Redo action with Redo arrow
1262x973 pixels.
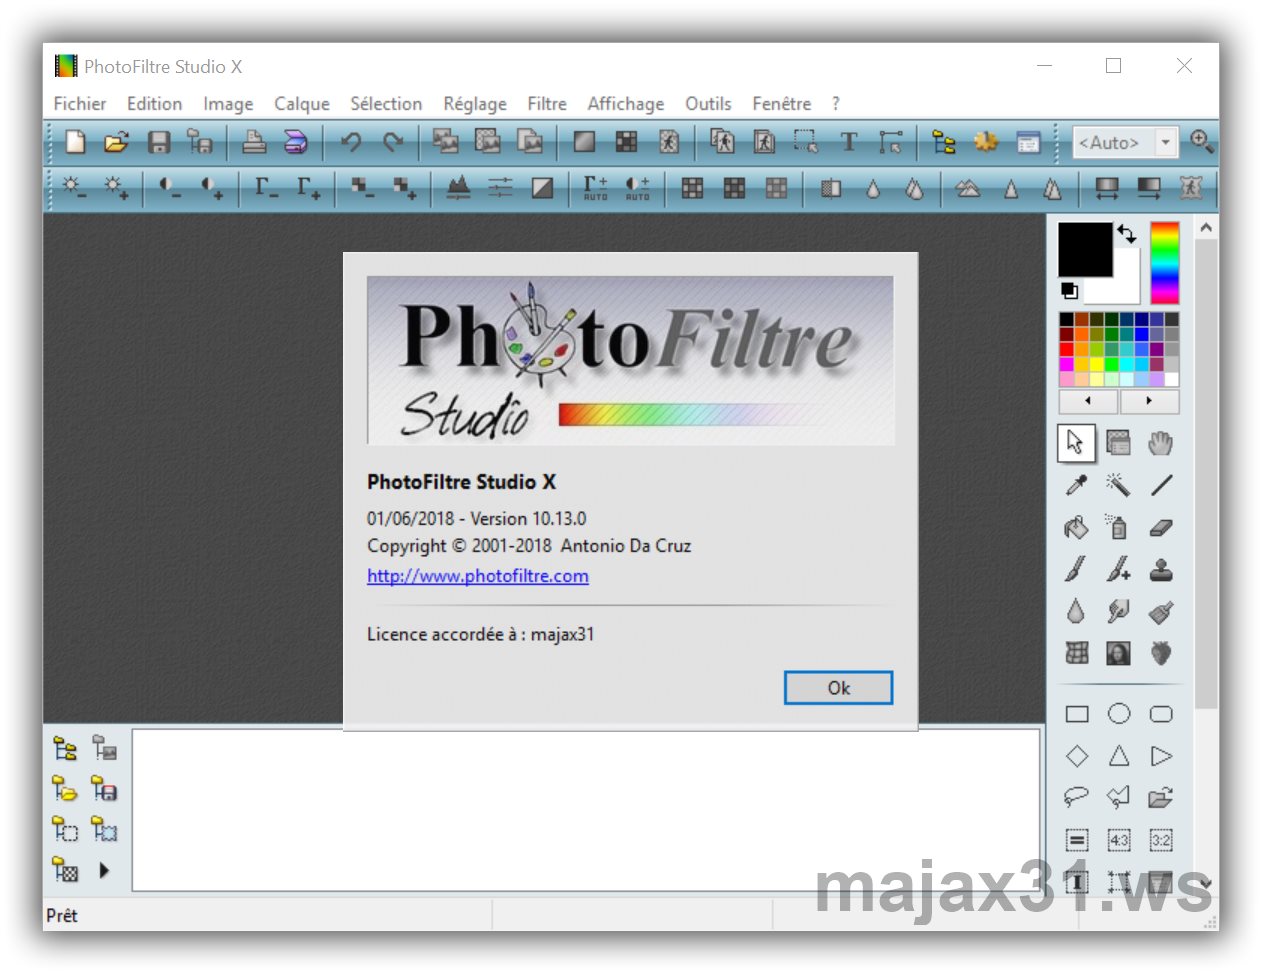393,142
